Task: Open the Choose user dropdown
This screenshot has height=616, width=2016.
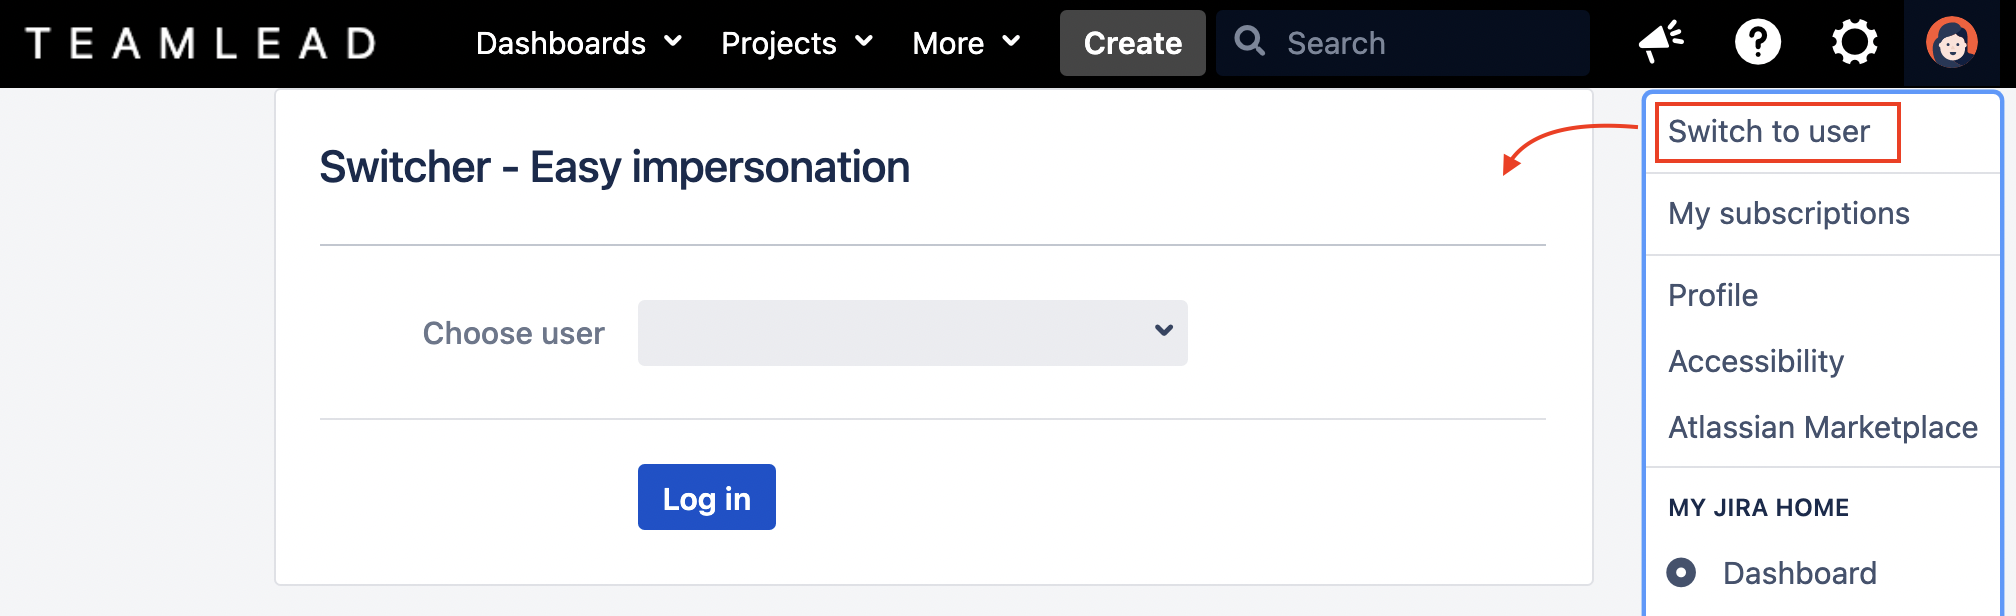Action: click(x=912, y=333)
